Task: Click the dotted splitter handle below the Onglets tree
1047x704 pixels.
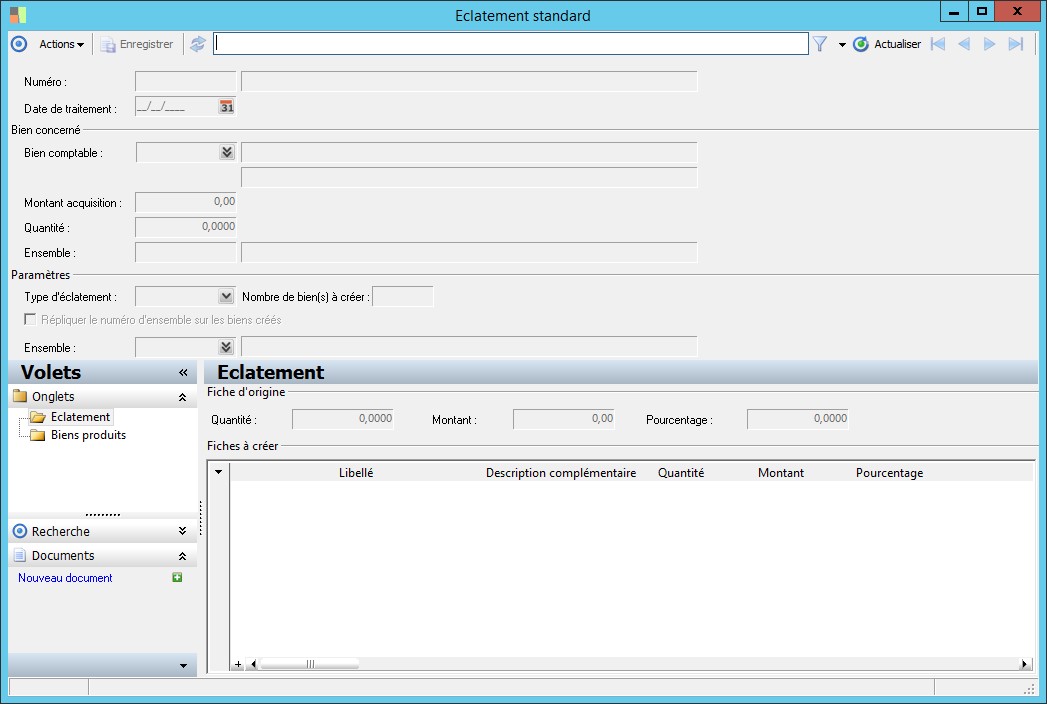Action: tap(103, 514)
